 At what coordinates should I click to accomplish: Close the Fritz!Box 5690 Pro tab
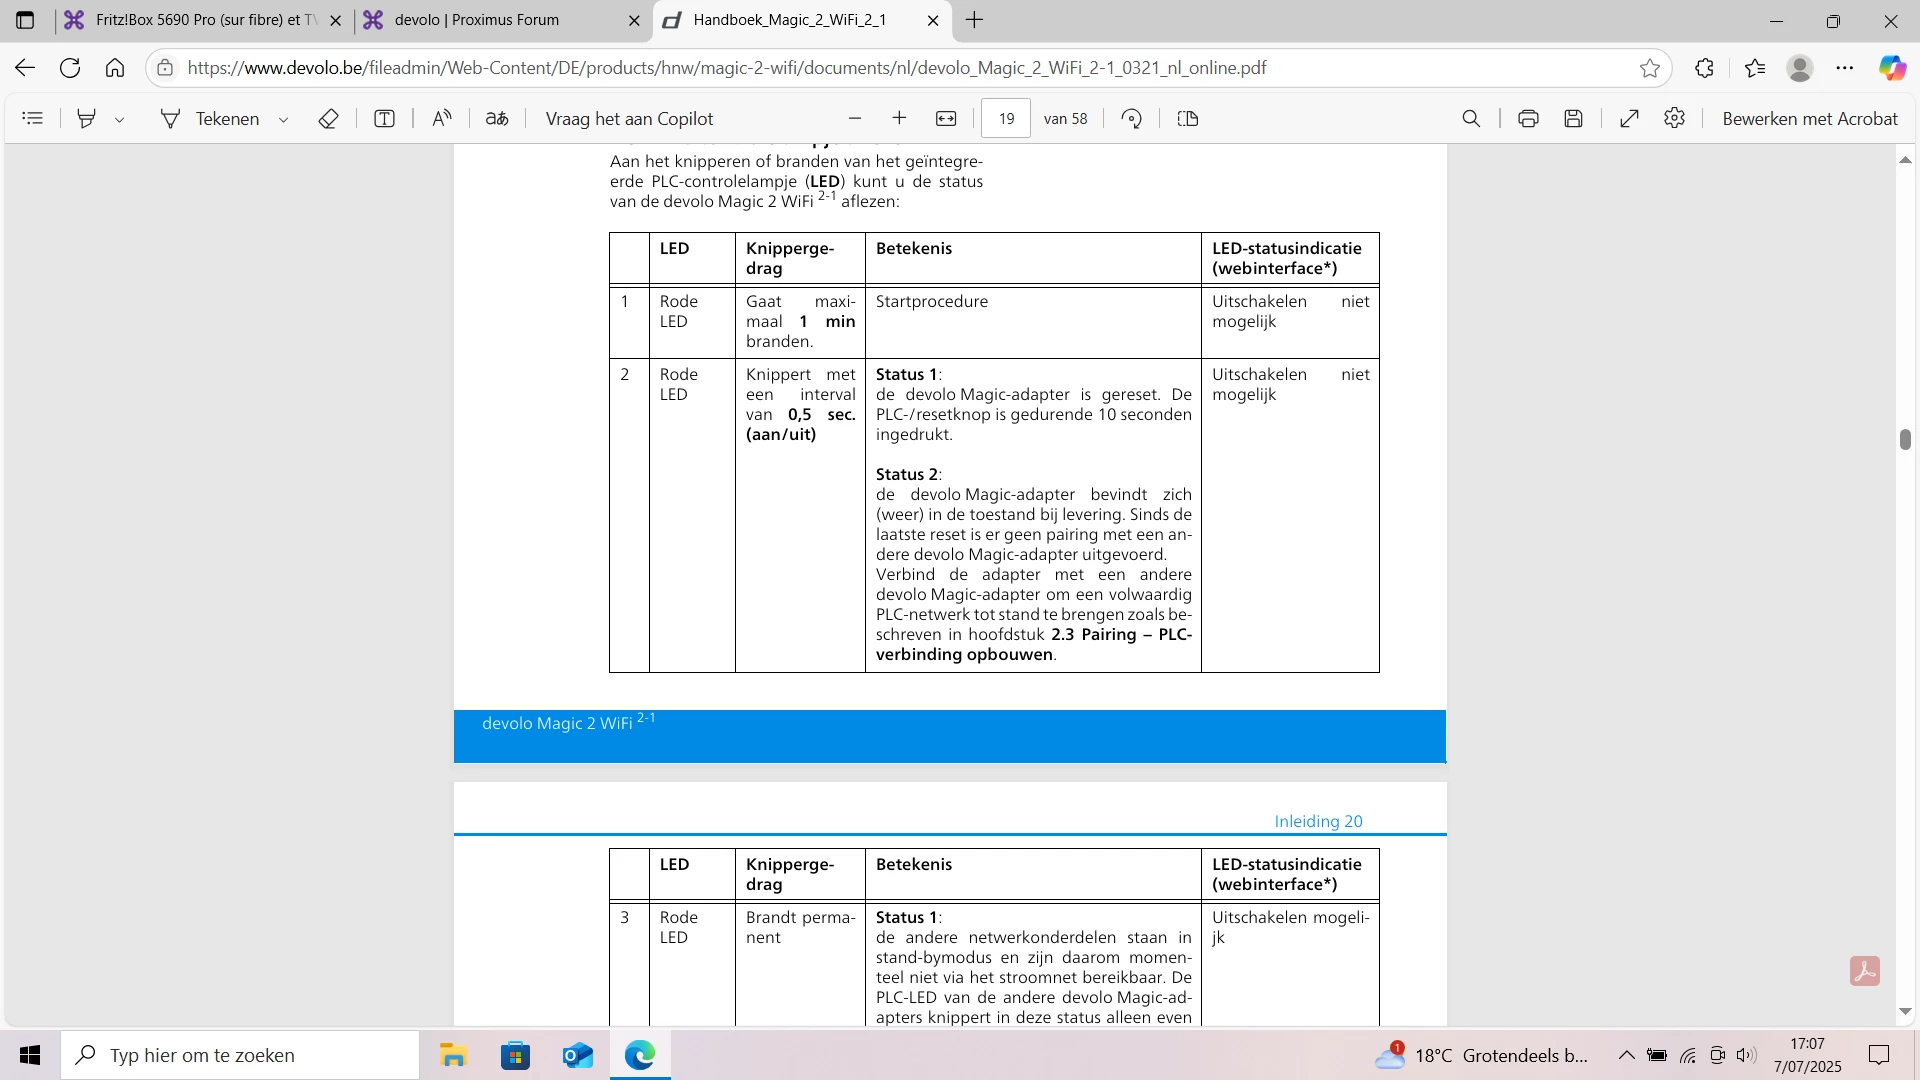(x=335, y=20)
